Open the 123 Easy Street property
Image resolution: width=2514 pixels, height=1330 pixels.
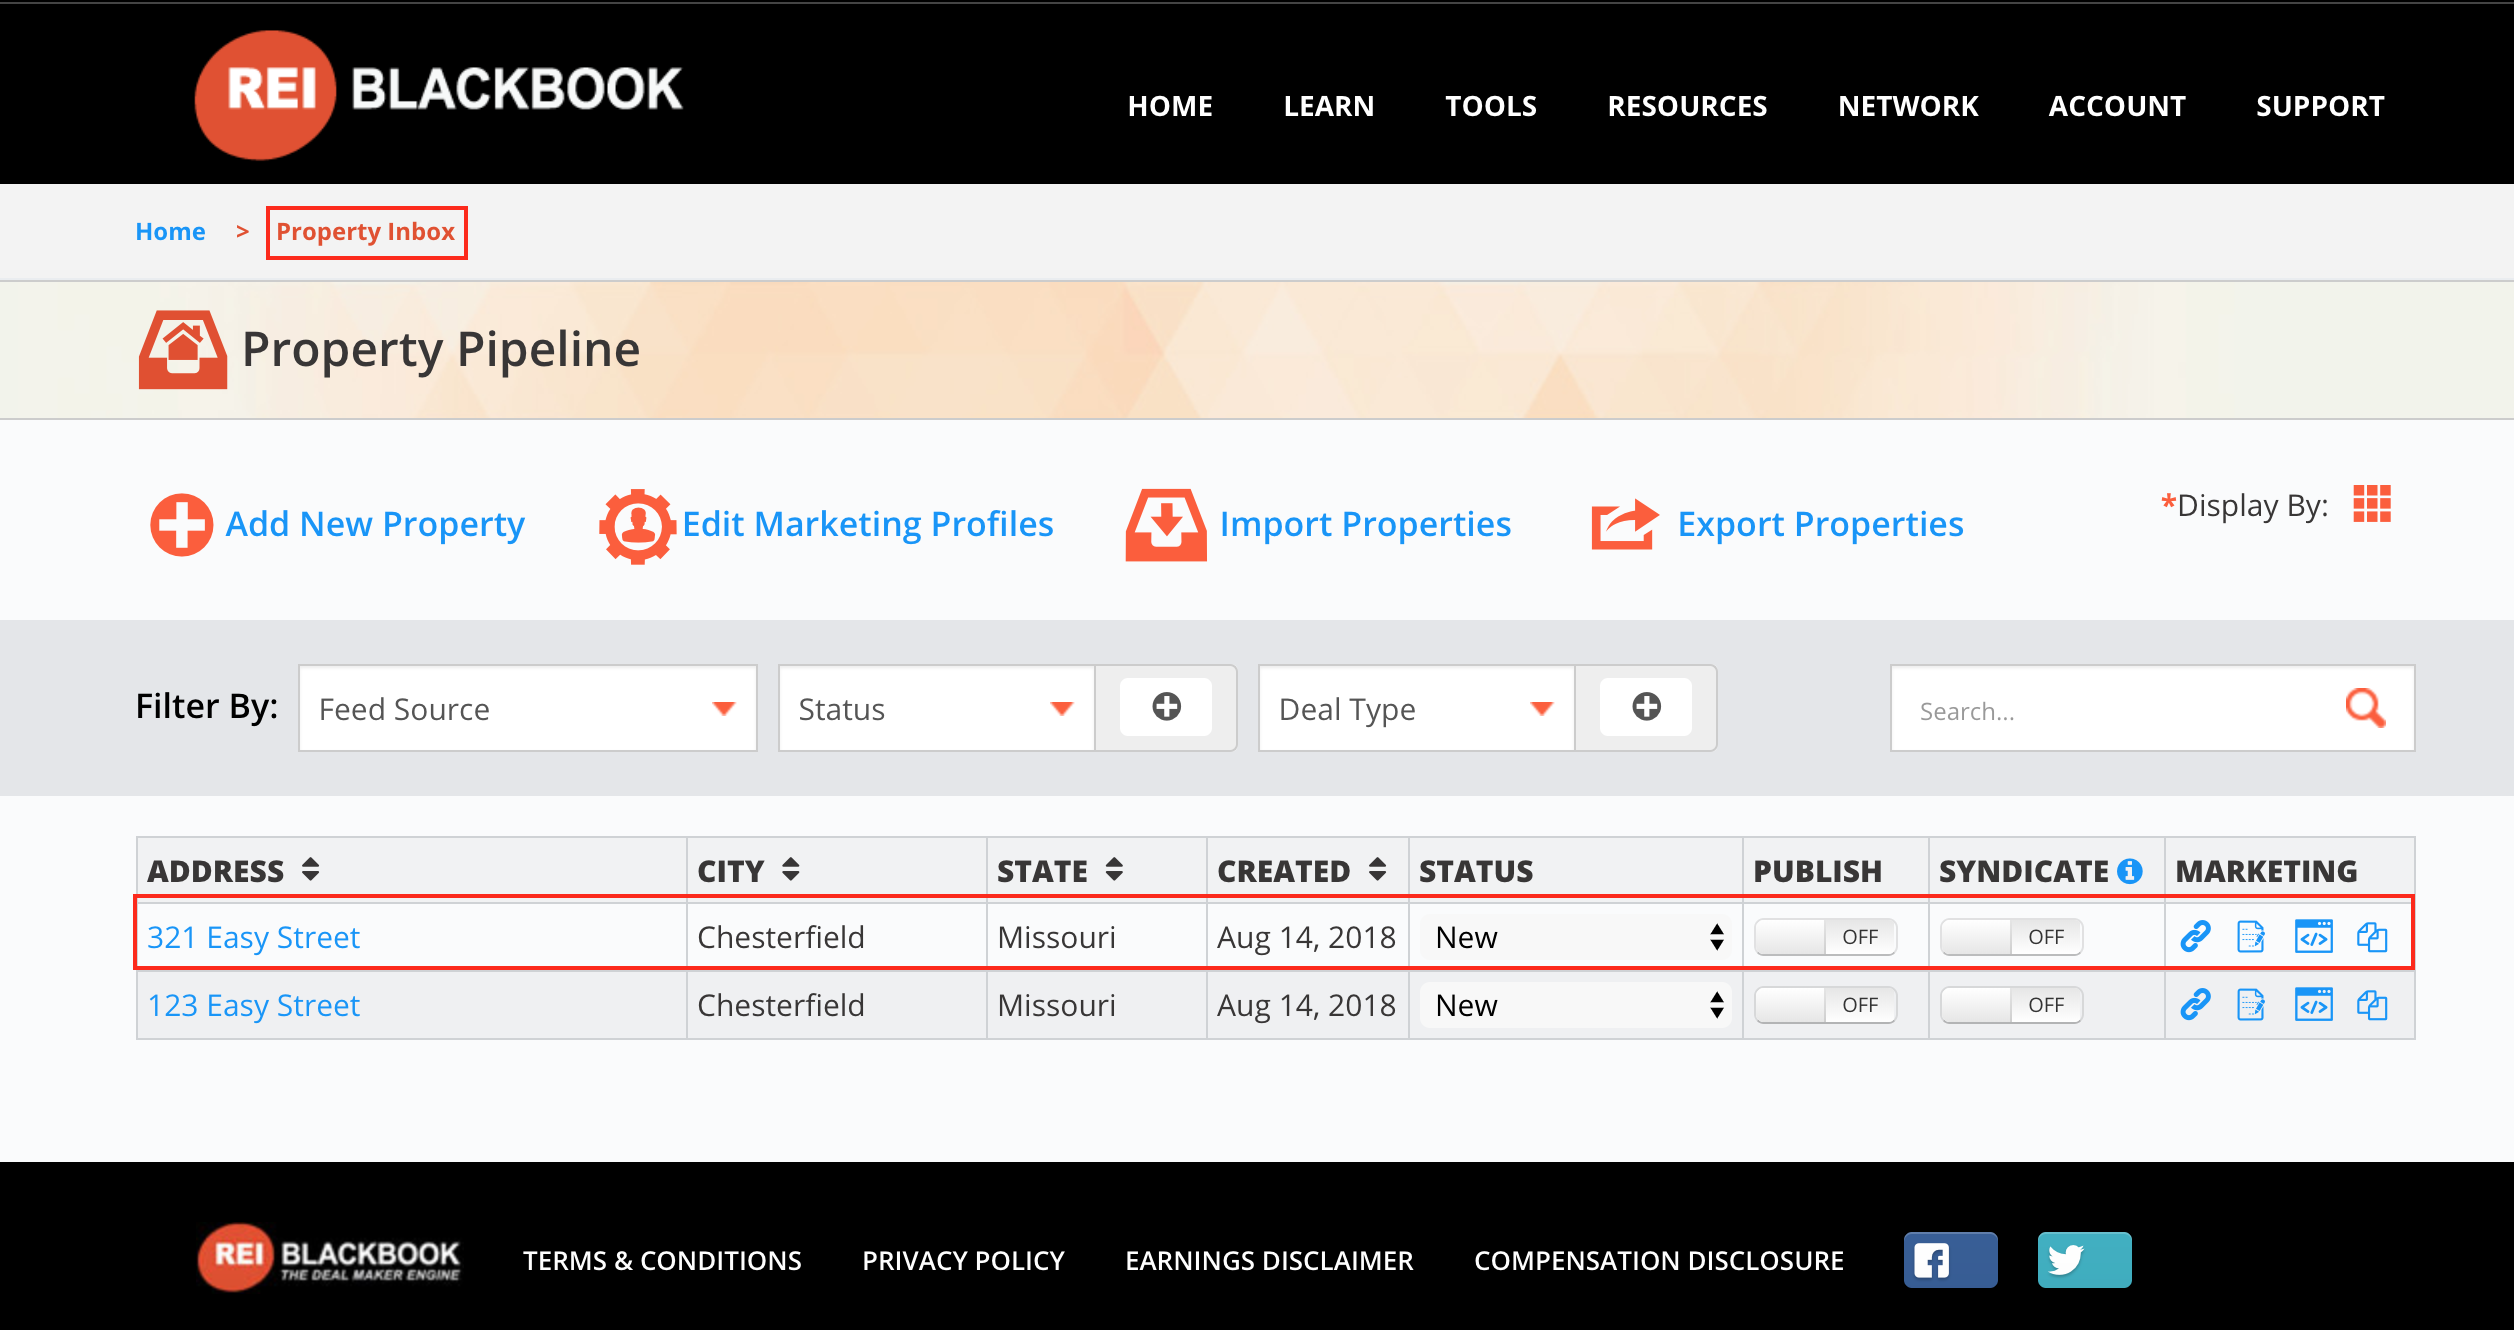[253, 1005]
